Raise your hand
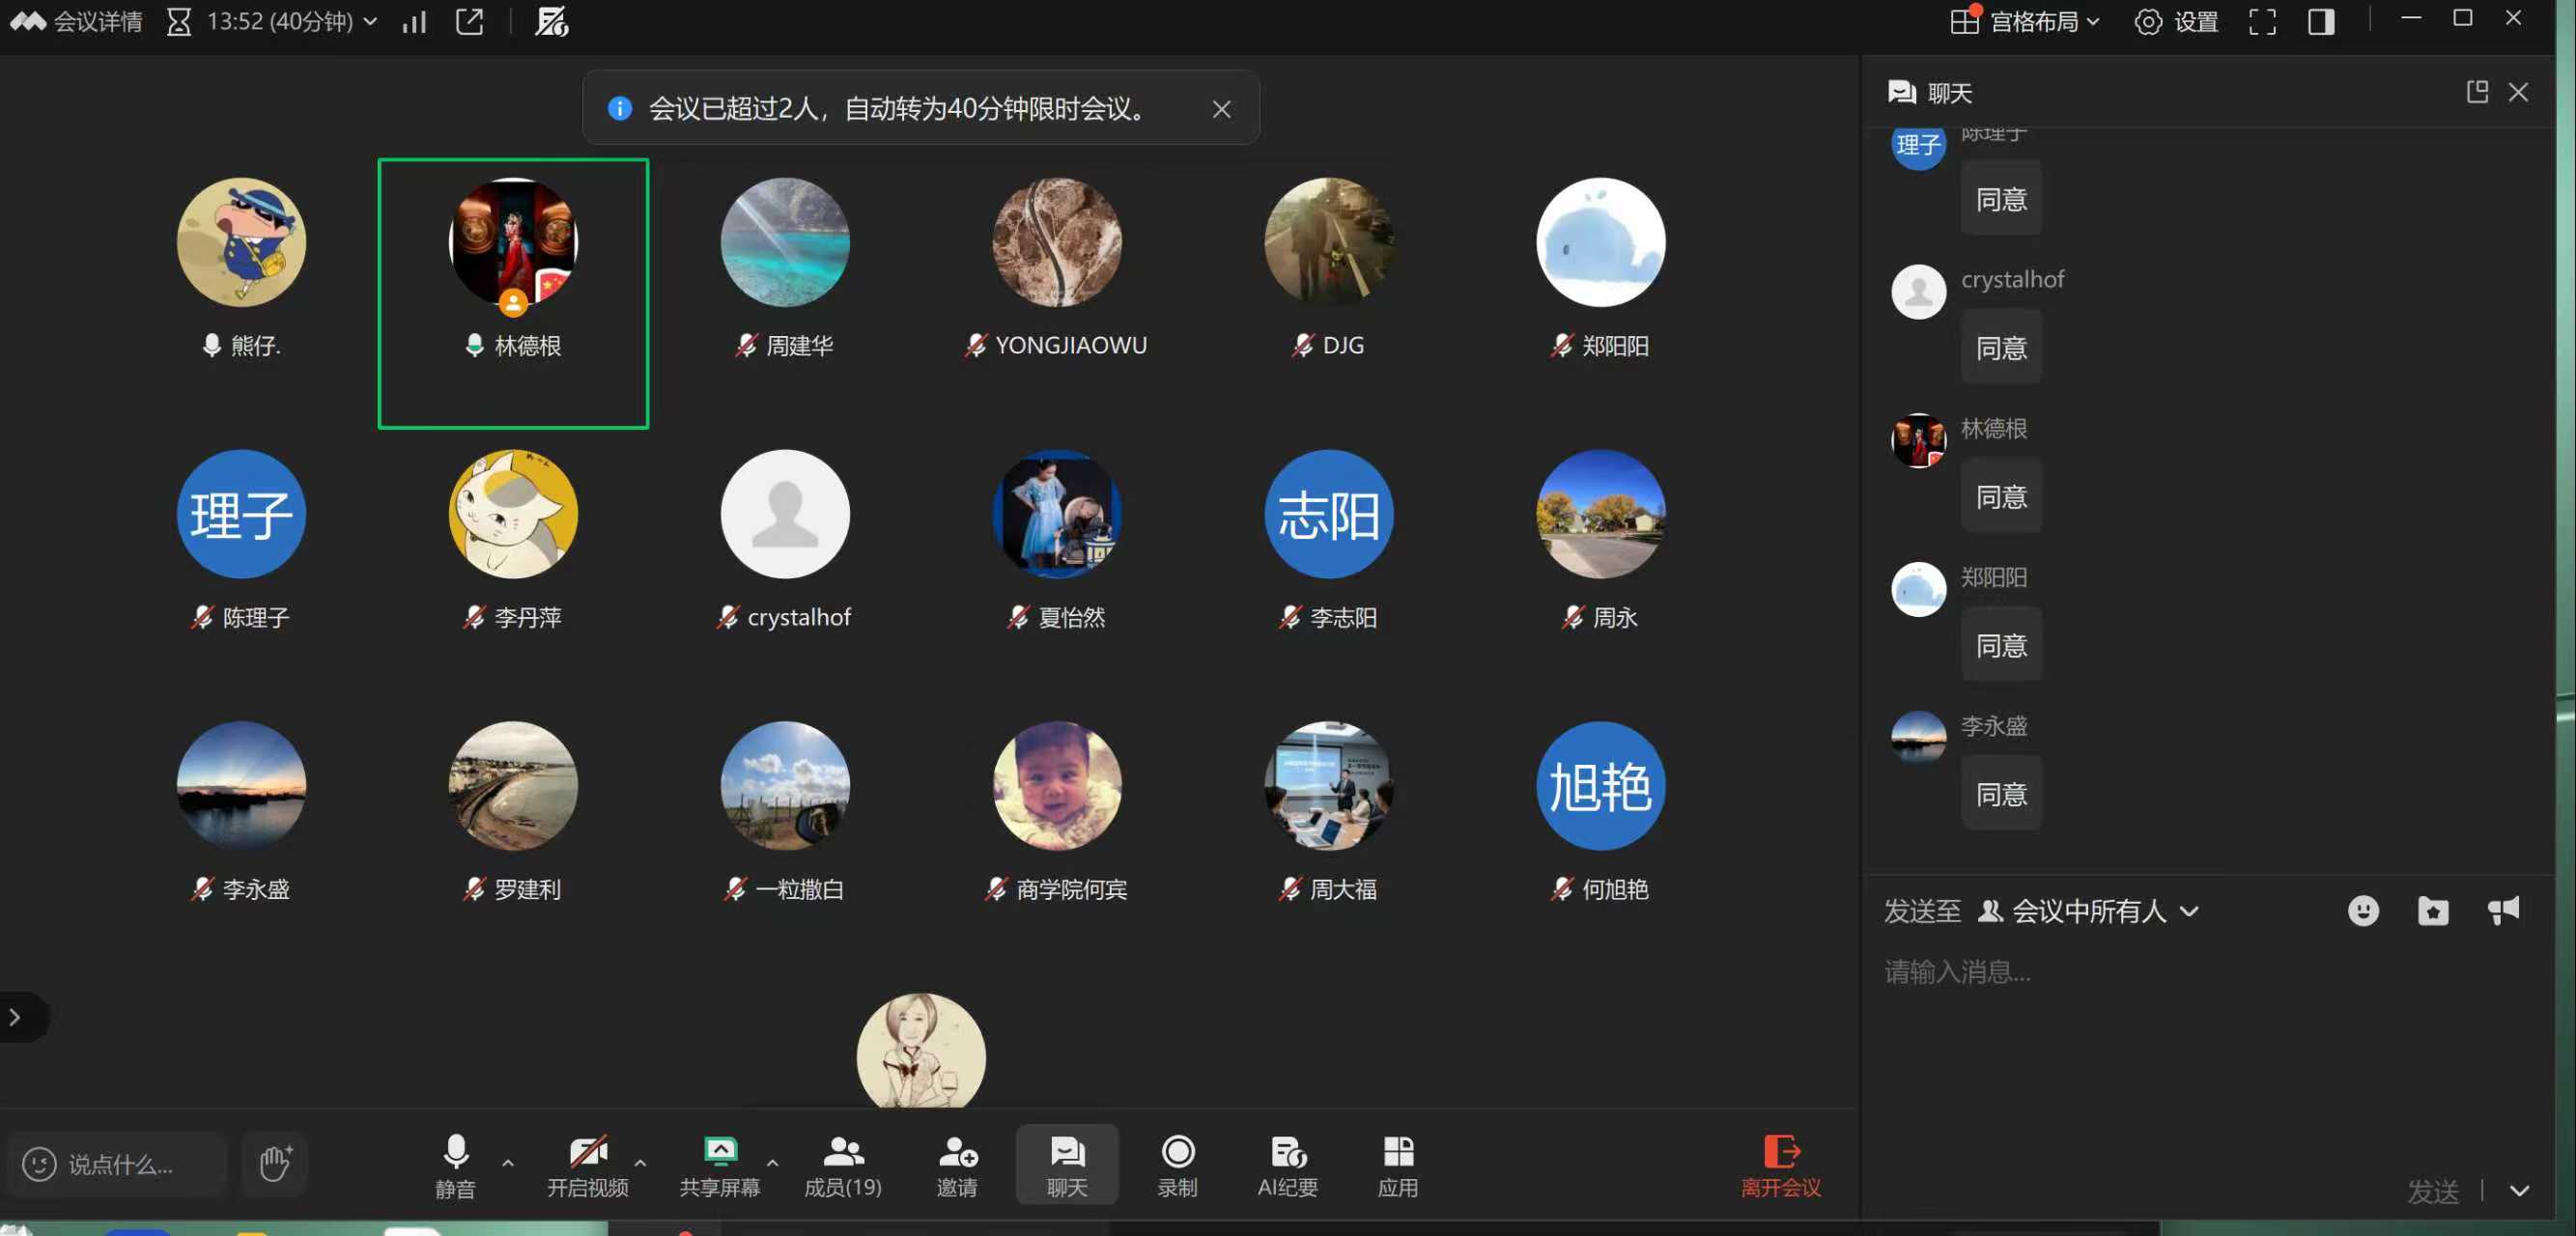Image resolution: width=2576 pixels, height=1236 pixels. tap(273, 1163)
